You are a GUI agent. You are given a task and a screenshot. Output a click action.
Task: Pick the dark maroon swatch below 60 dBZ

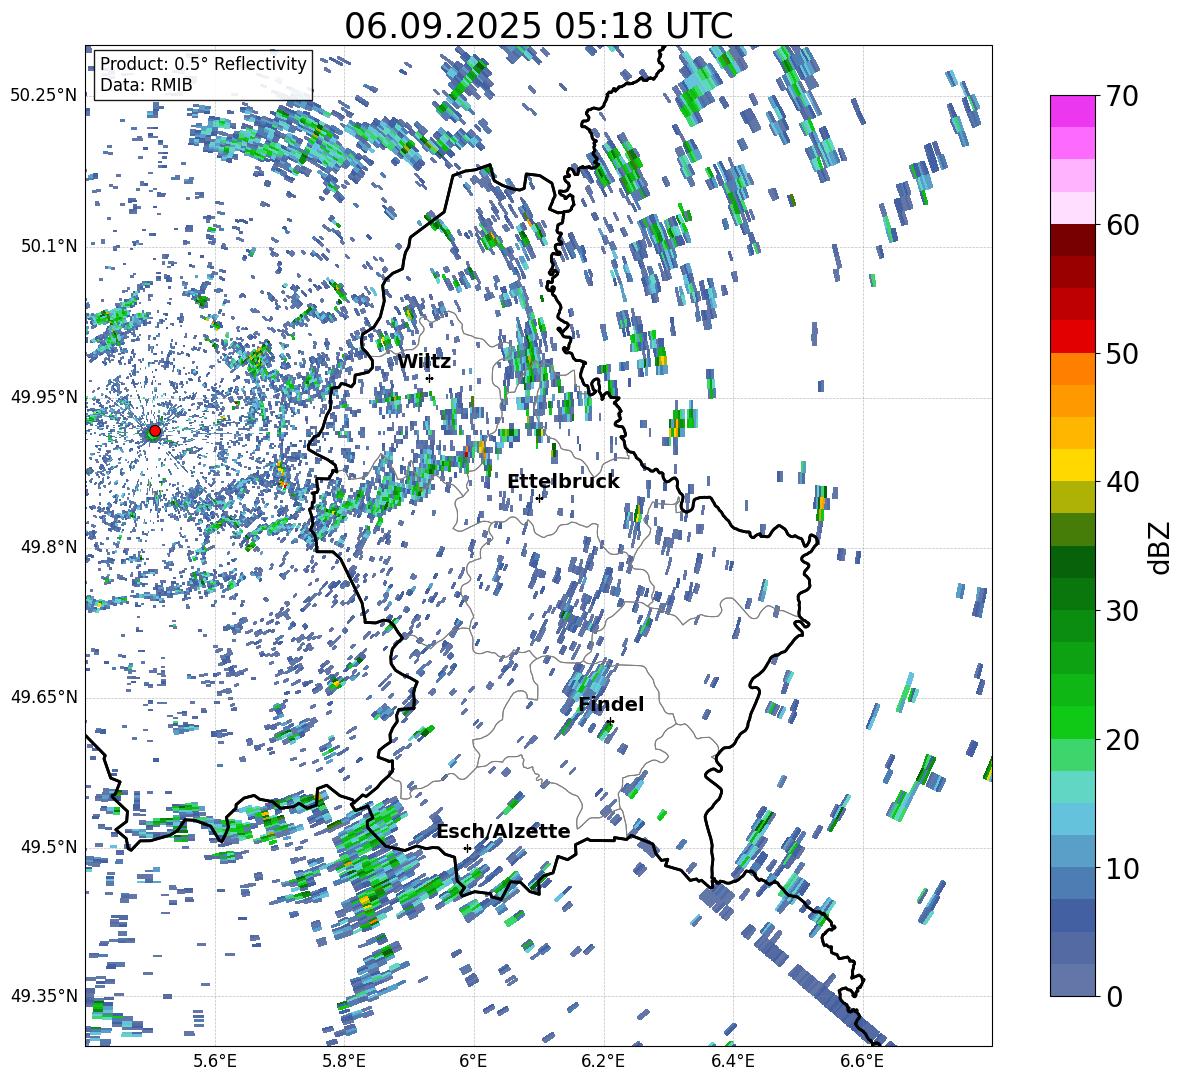(1072, 240)
